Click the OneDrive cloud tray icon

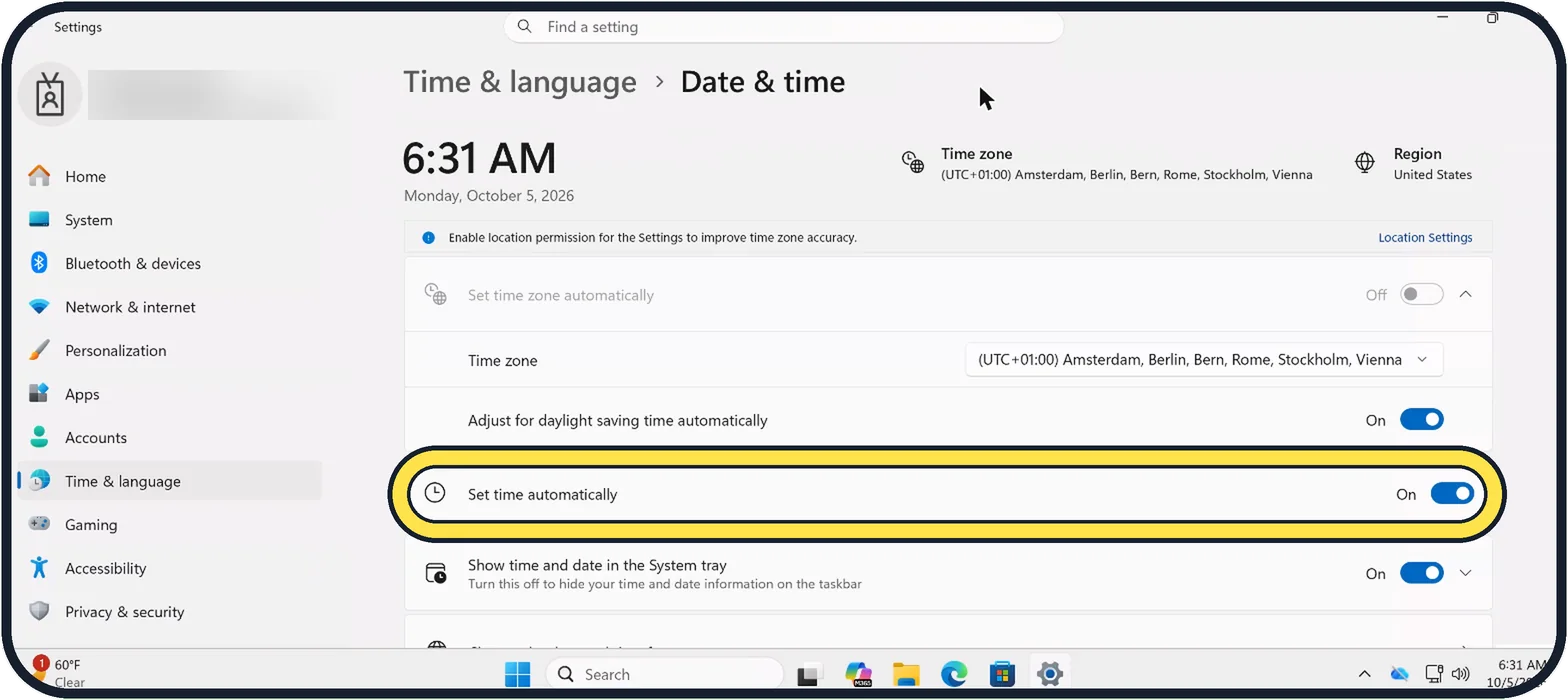pos(1400,674)
